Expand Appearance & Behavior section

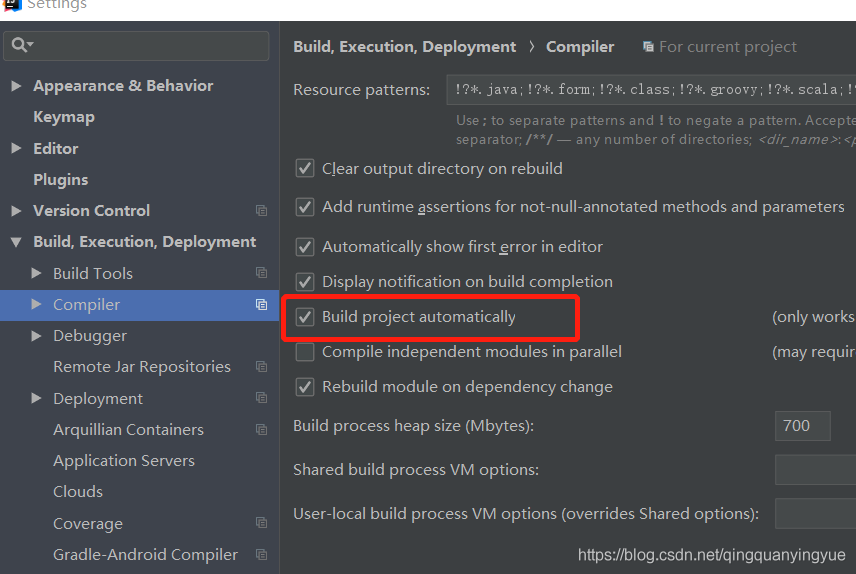pyautogui.click(x=16, y=86)
